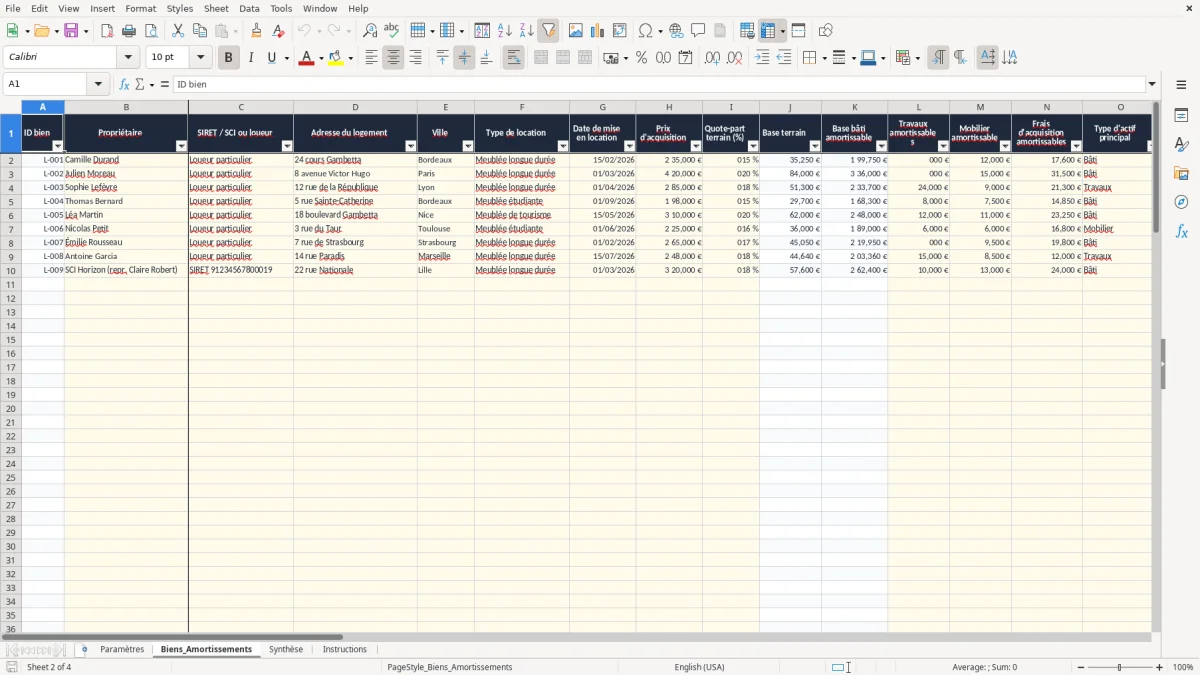Click the font color red swatch

pyautogui.click(x=306, y=58)
